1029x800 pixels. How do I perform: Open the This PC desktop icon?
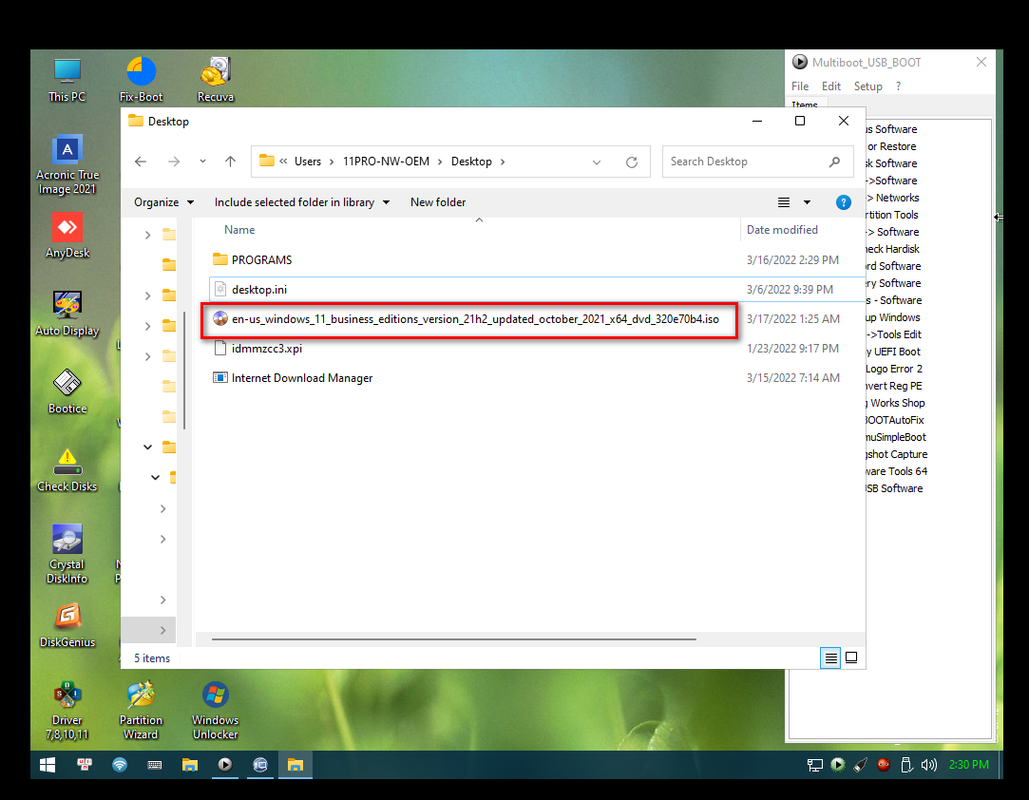point(67,80)
